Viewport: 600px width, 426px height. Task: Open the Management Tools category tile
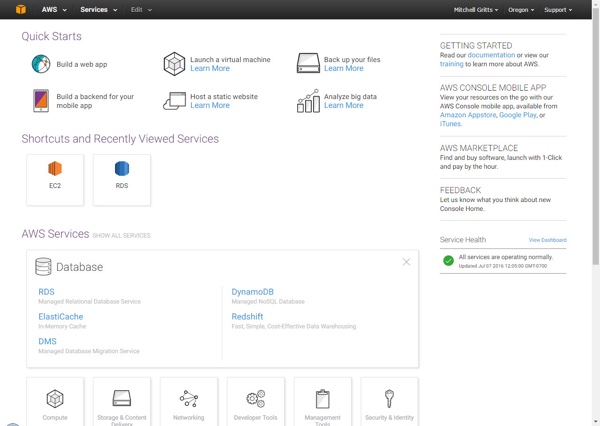click(323, 402)
